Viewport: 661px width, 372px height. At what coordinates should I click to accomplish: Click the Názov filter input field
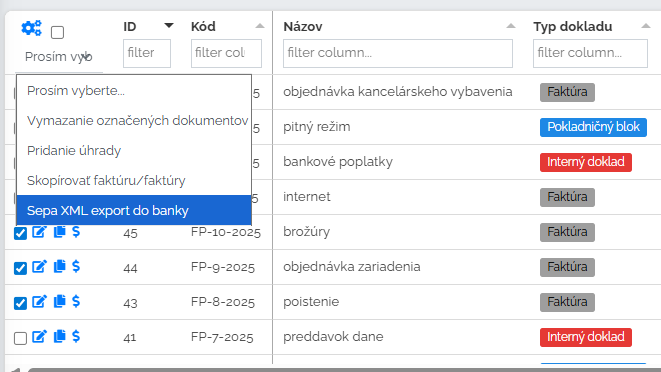pos(398,53)
